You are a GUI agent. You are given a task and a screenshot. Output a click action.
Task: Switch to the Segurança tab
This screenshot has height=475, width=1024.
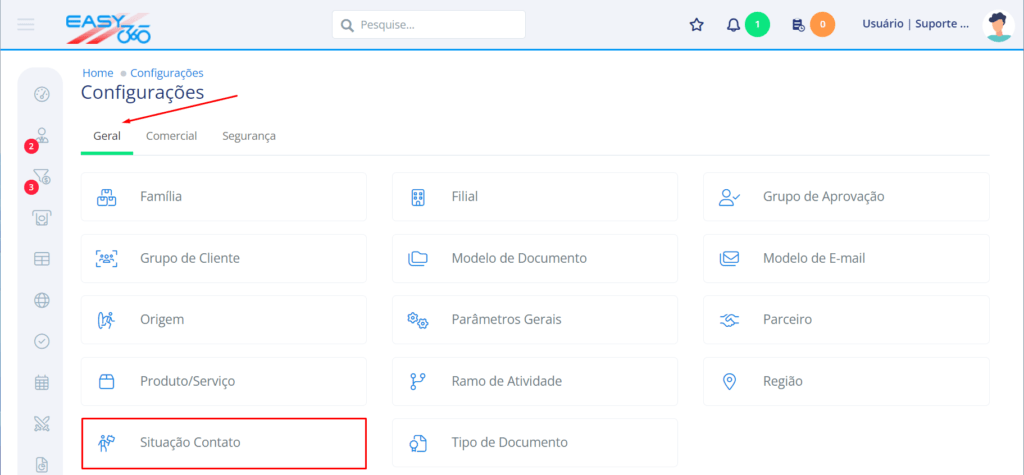pos(249,136)
